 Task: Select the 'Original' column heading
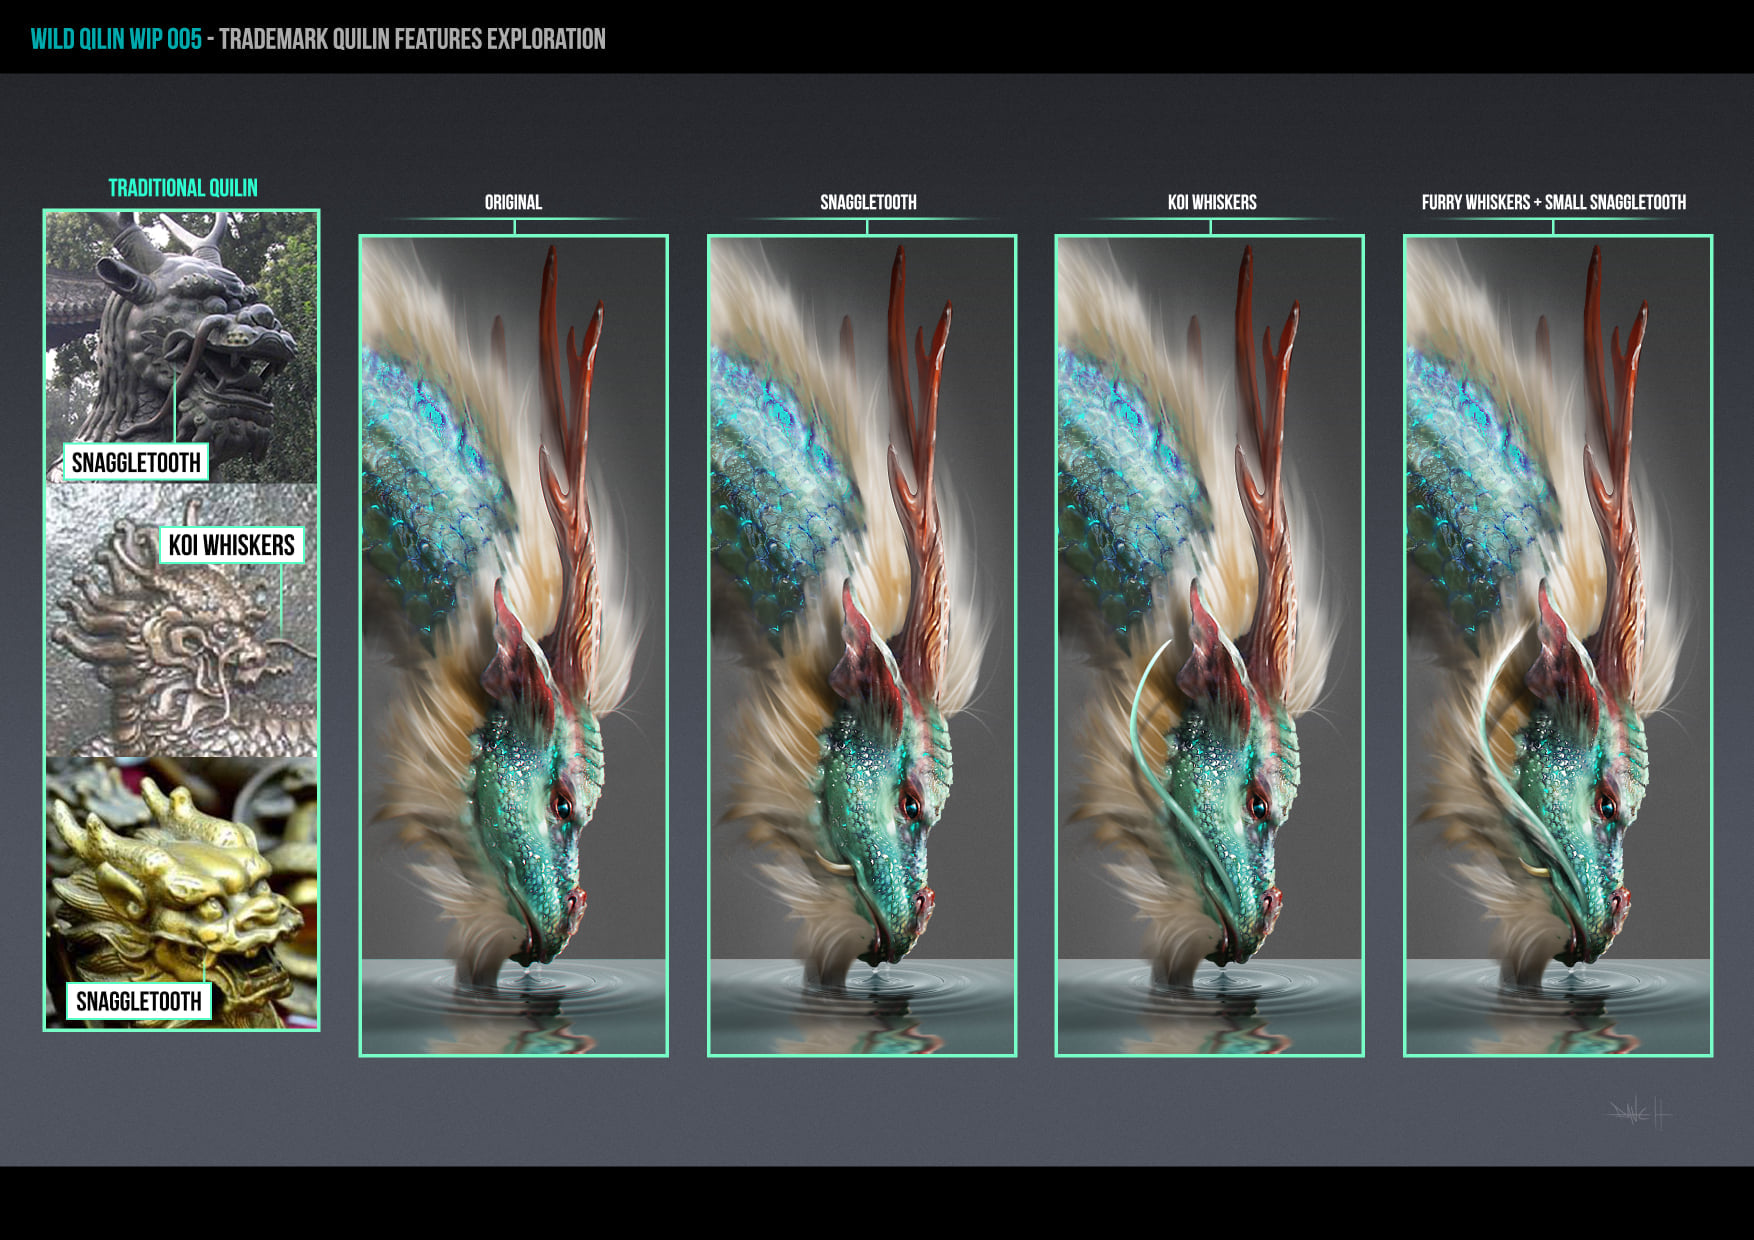coord(513,202)
